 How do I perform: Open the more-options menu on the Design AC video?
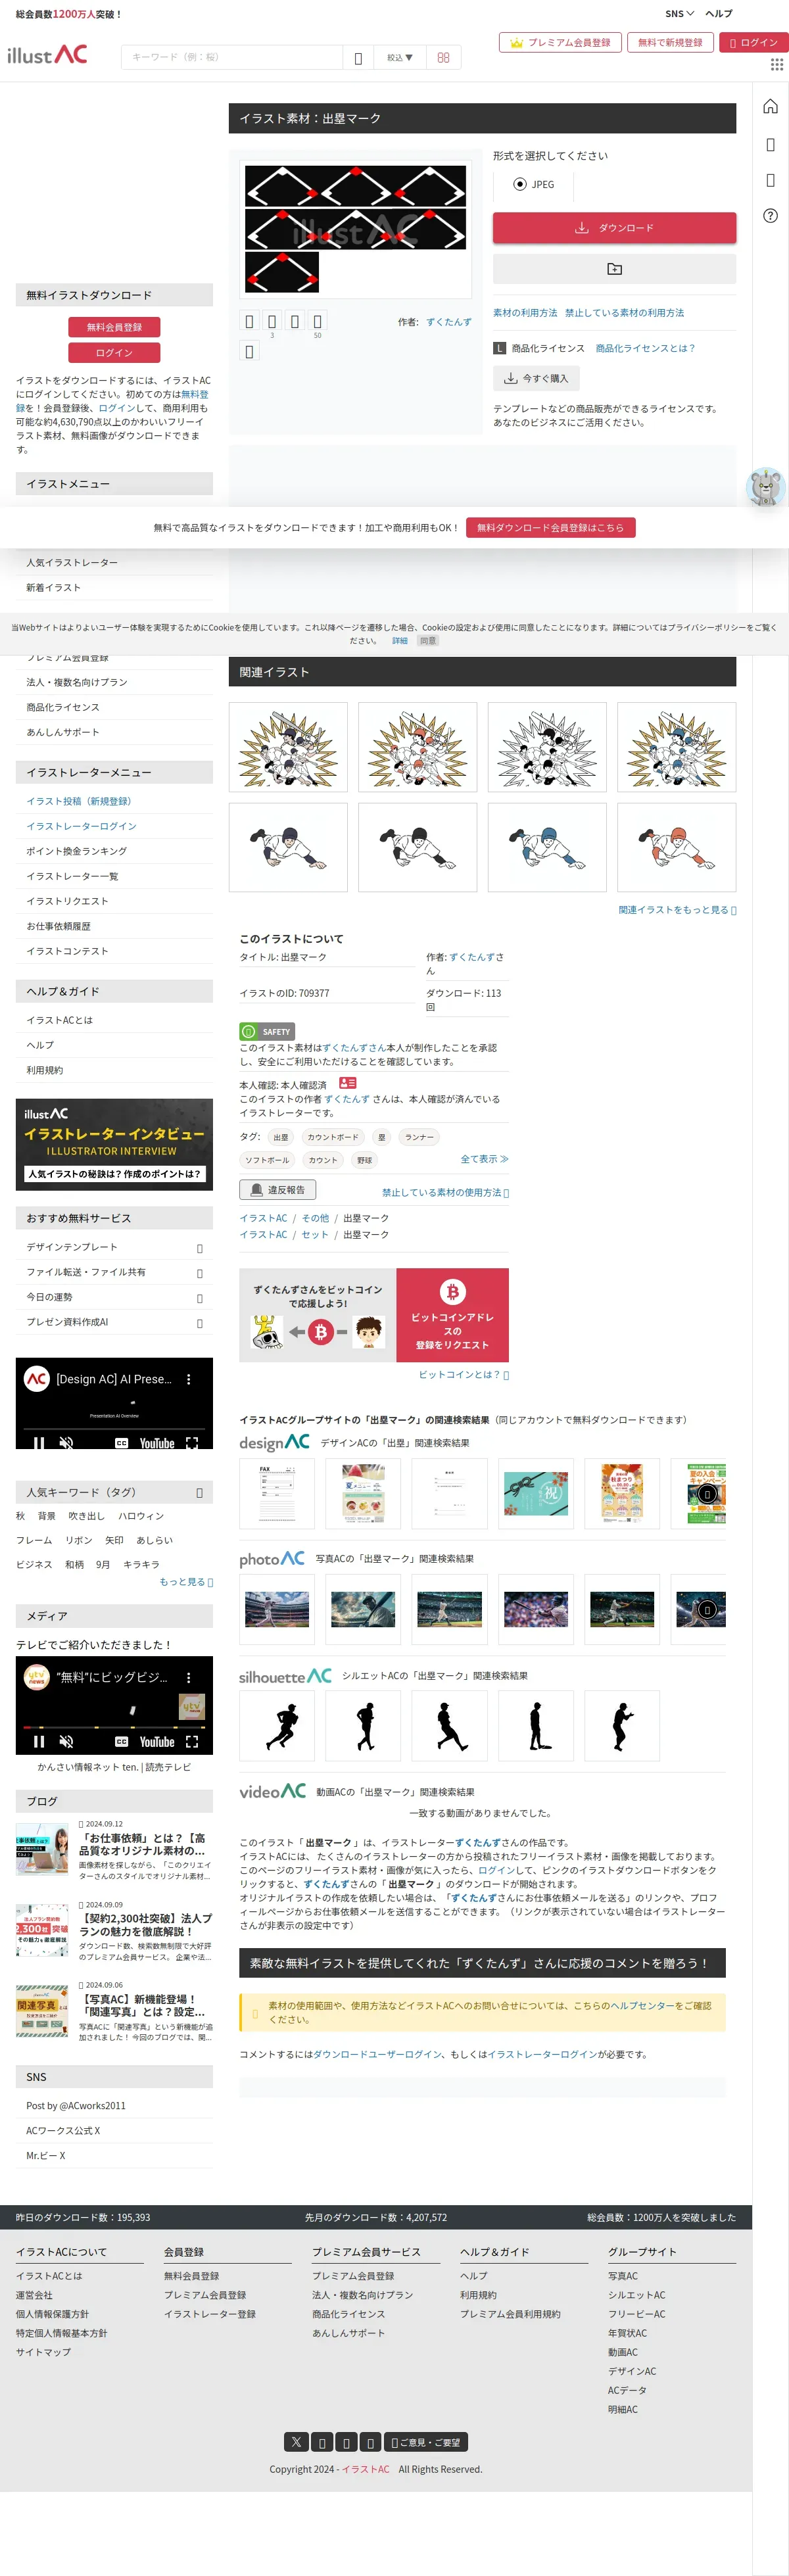pos(188,1379)
